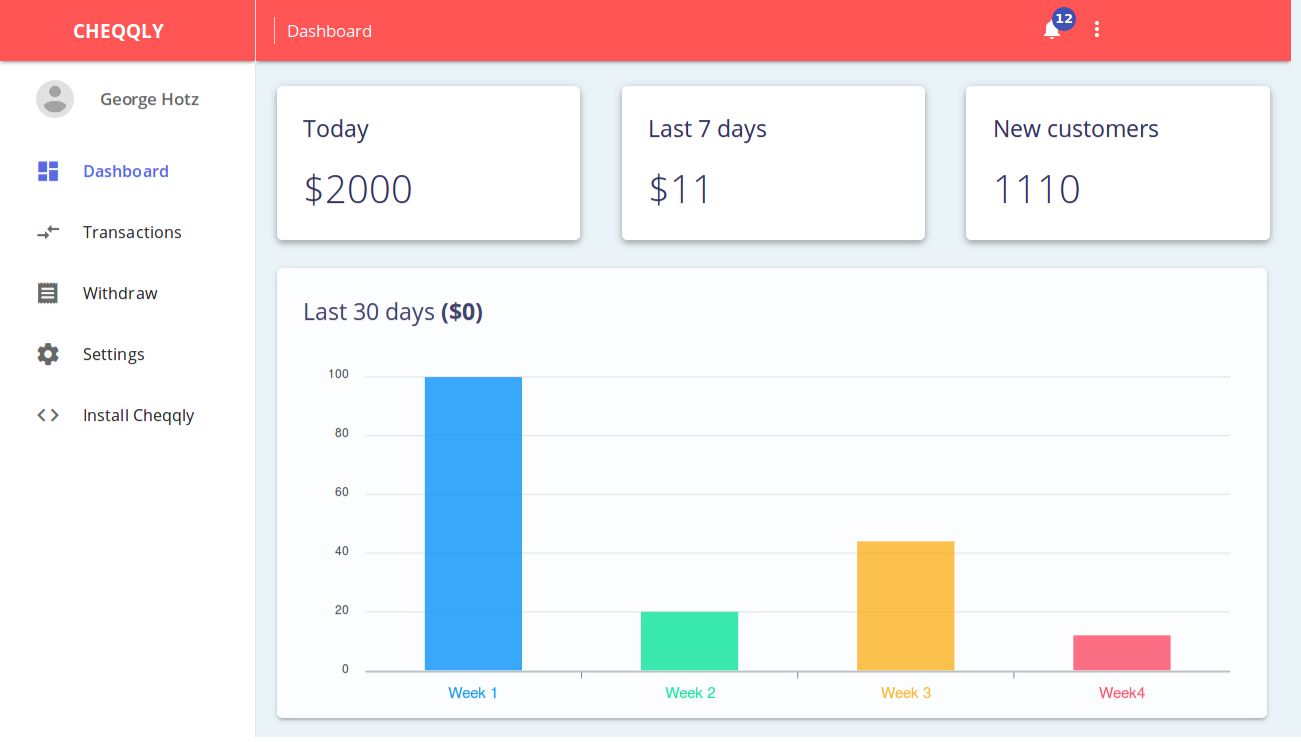
Task: Click the $2000 value
Action: pos(358,189)
